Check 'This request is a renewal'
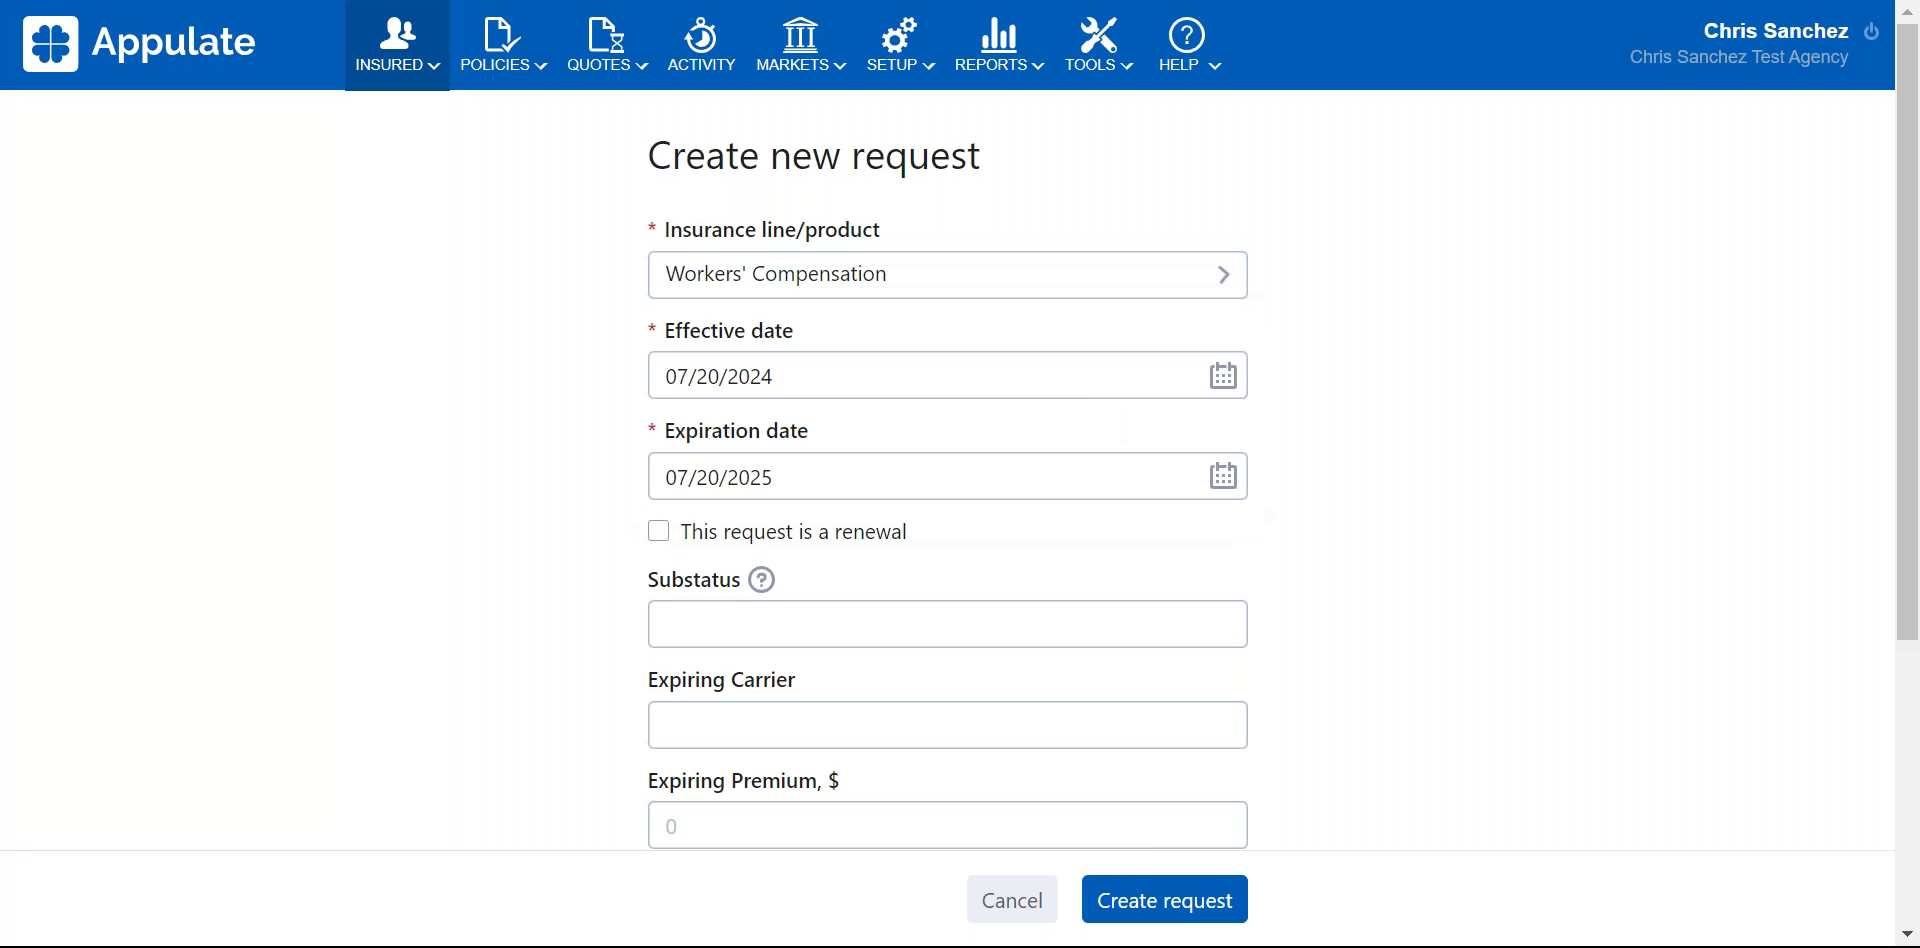Image resolution: width=1920 pixels, height=948 pixels. click(658, 531)
